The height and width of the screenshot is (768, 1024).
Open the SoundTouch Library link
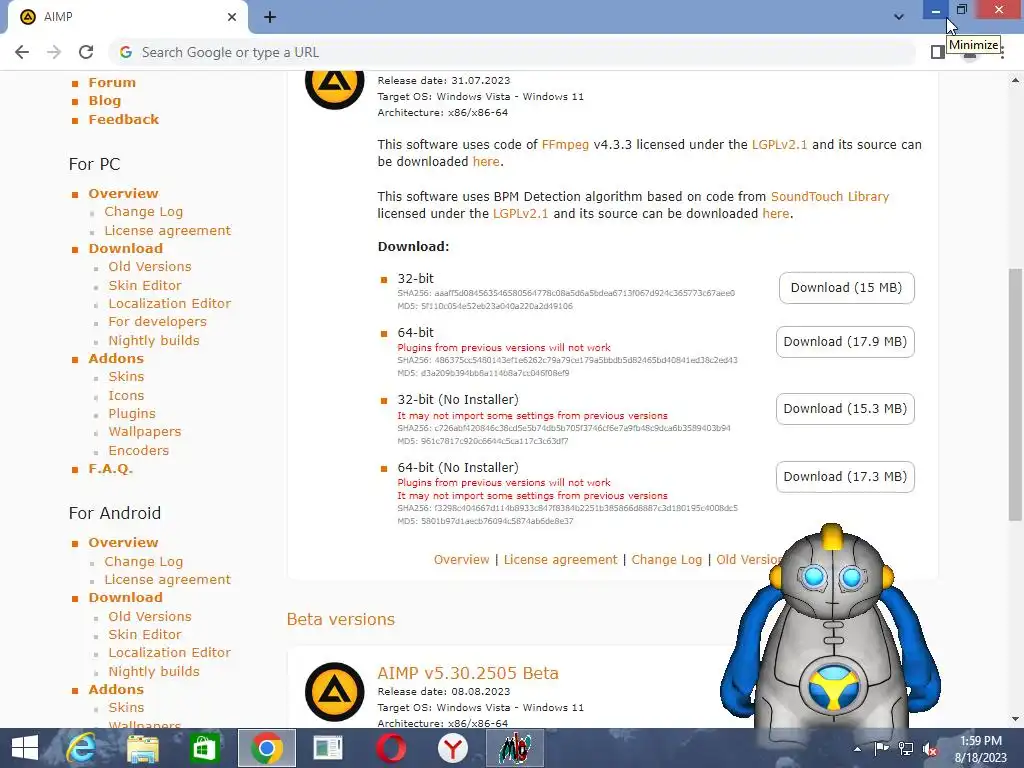click(x=830, y=197)
